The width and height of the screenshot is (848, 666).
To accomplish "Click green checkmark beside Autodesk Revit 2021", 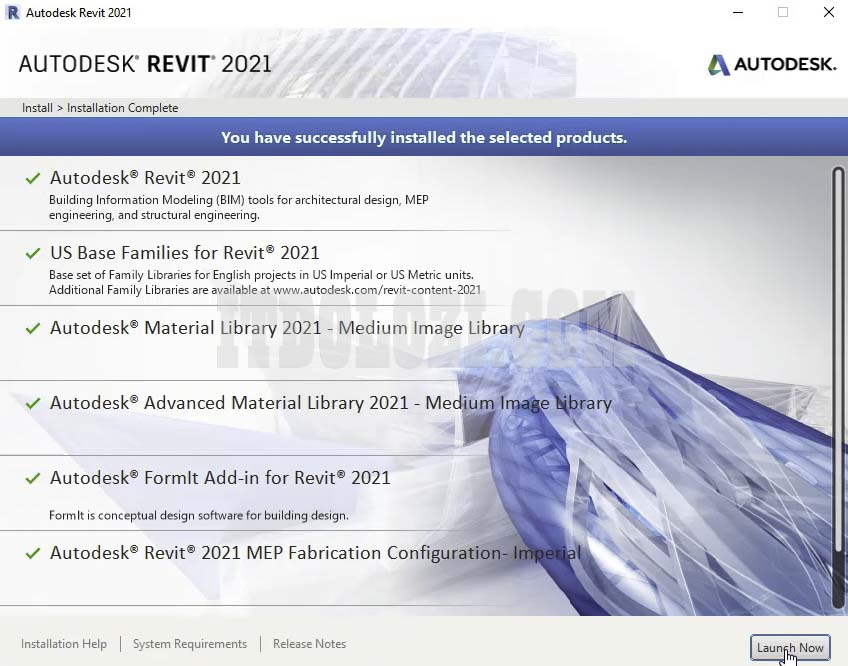I will pos(33,179).
